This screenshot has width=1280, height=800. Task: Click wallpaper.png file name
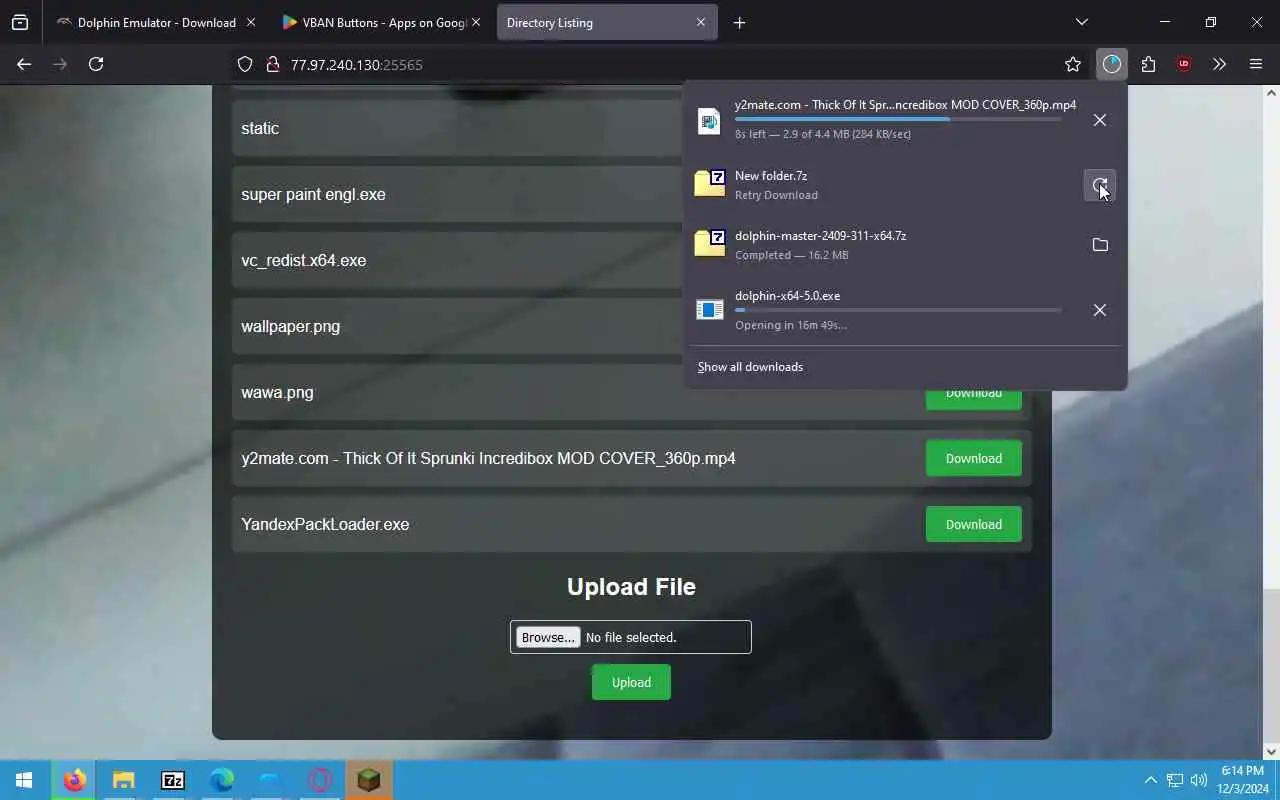coord(290,326)
